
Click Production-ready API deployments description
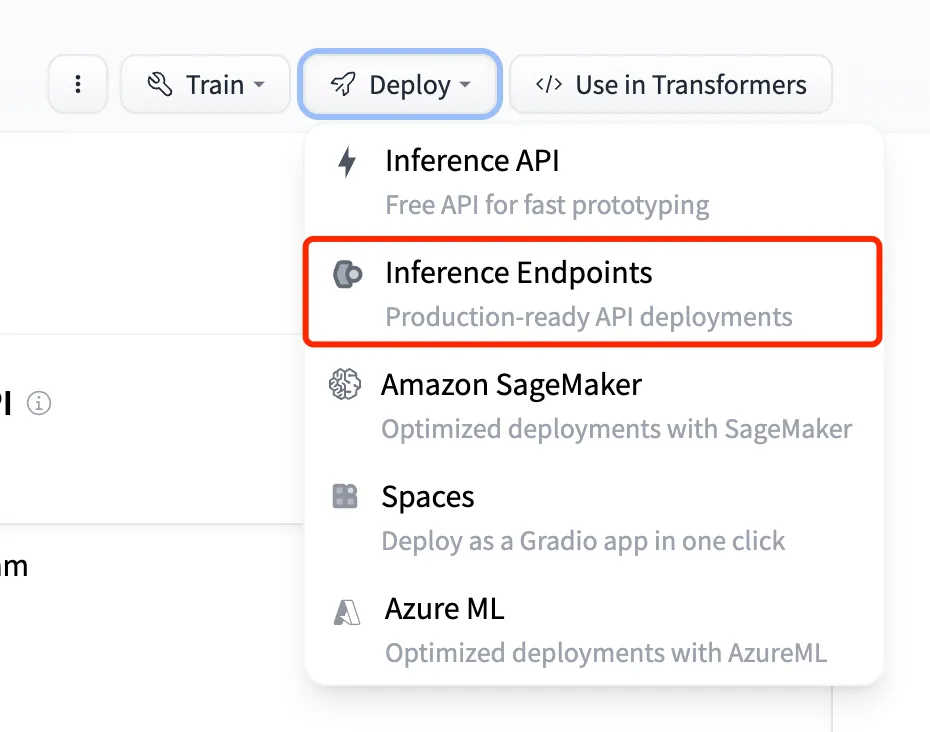589,317
